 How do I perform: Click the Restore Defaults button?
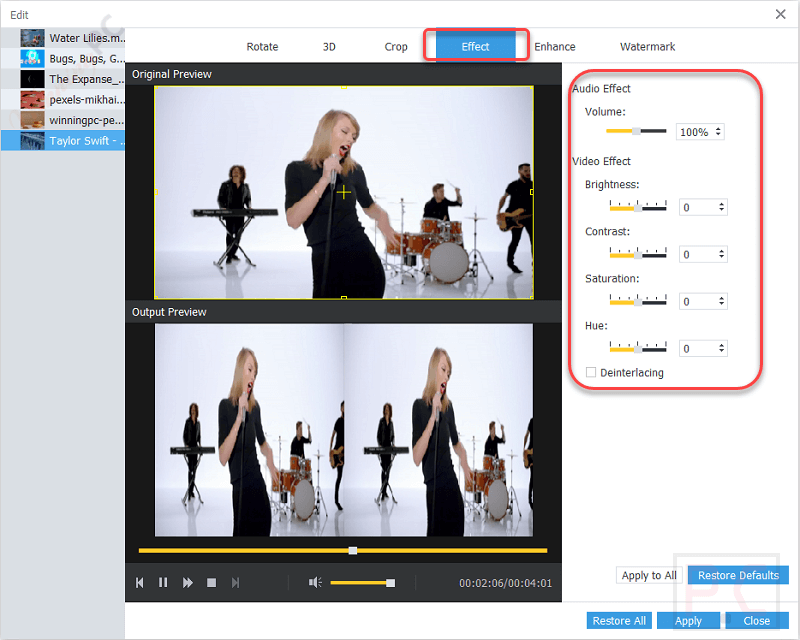pos(738,575)
